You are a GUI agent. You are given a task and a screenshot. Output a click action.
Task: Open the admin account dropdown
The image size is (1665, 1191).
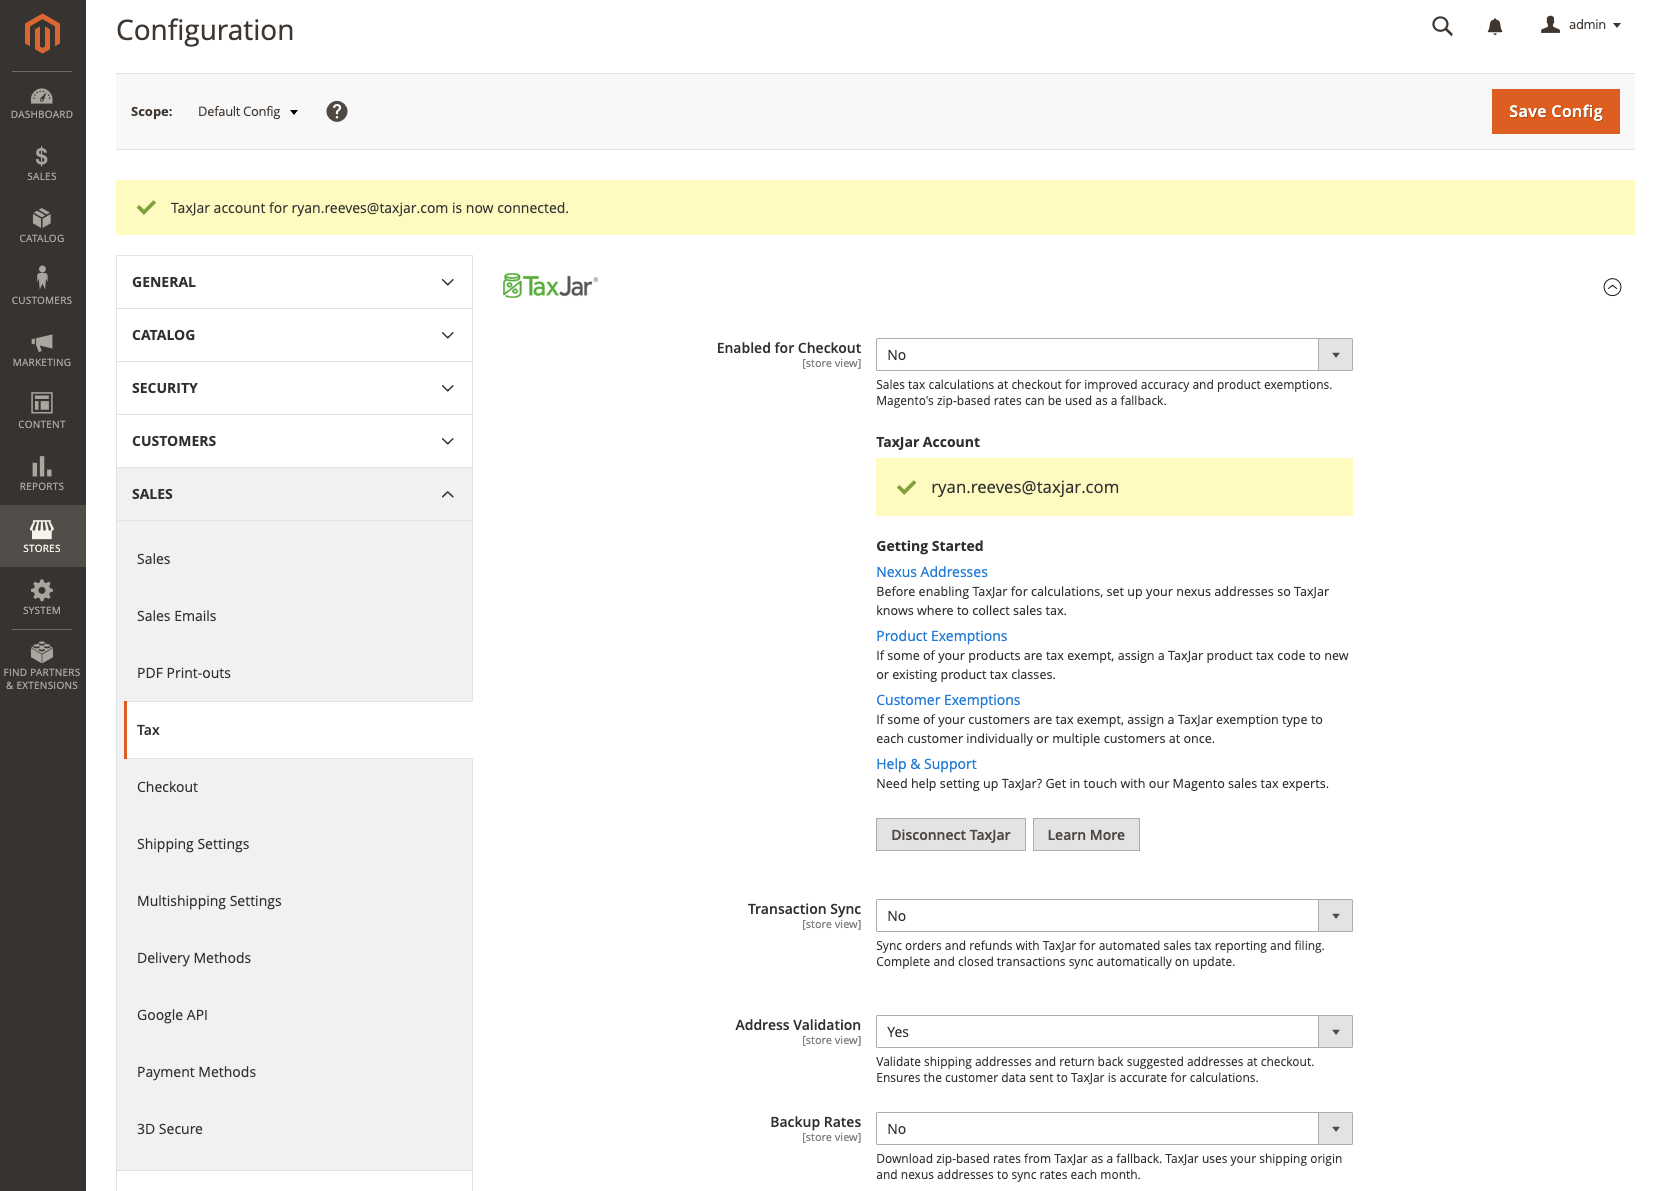(1581, 25)
